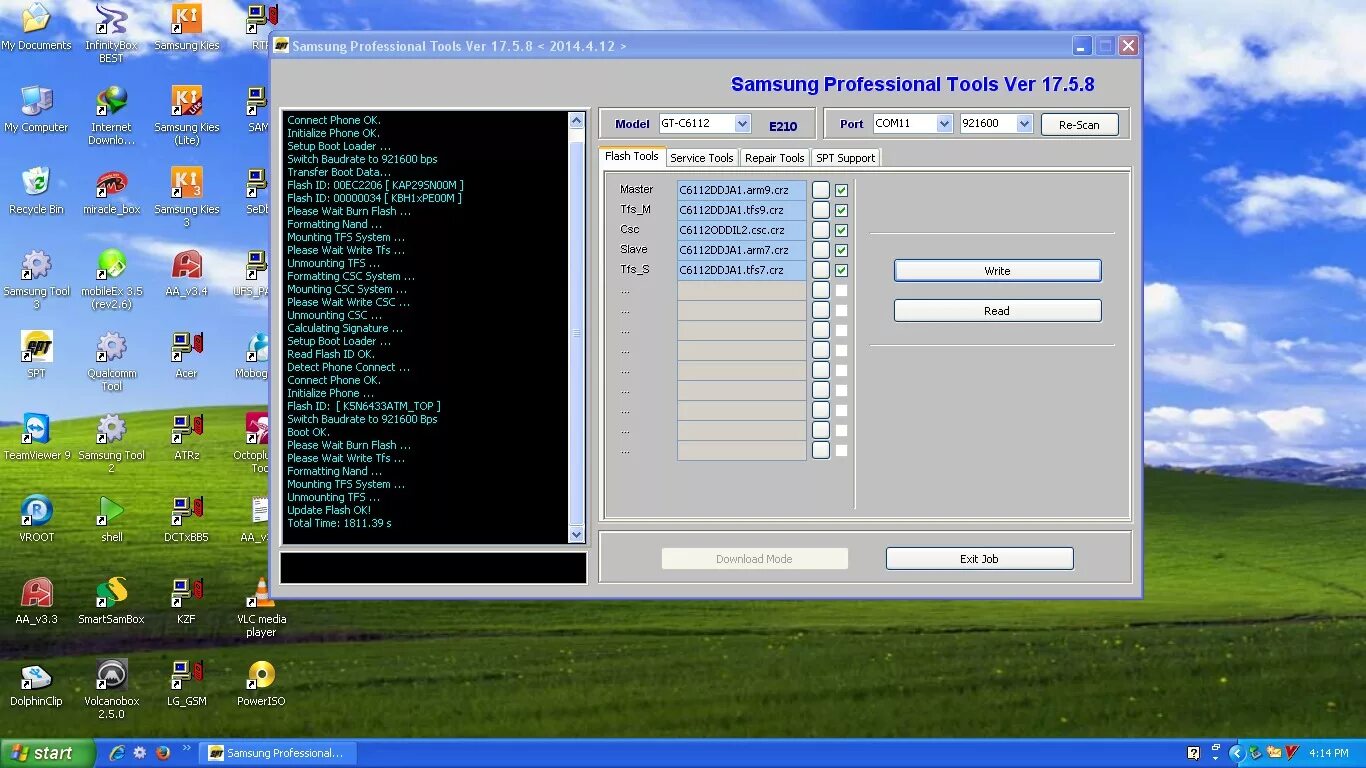Uncheck the Slave file checkbox

(841, 250)
